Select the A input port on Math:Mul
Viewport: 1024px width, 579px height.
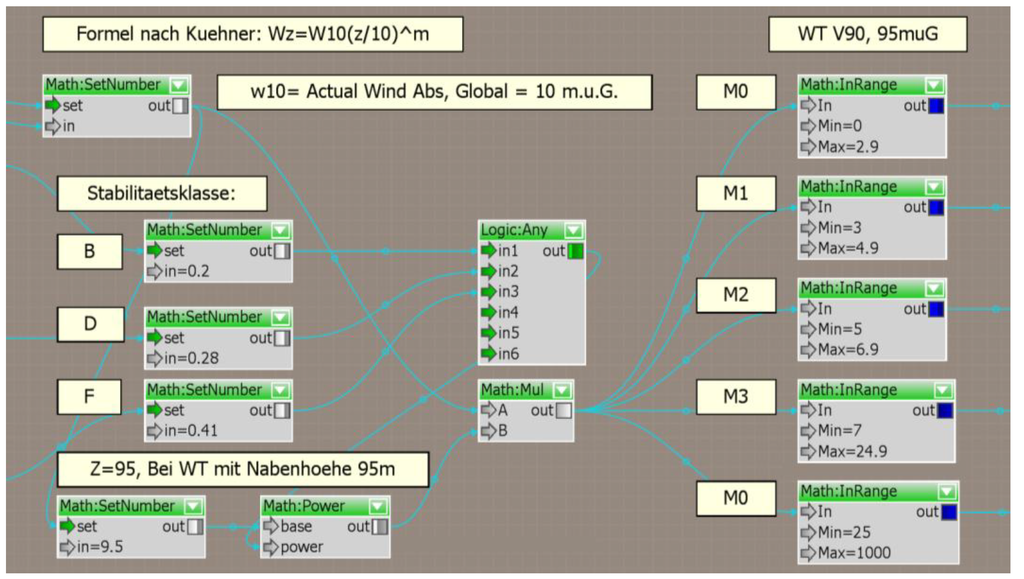(489, 410)
